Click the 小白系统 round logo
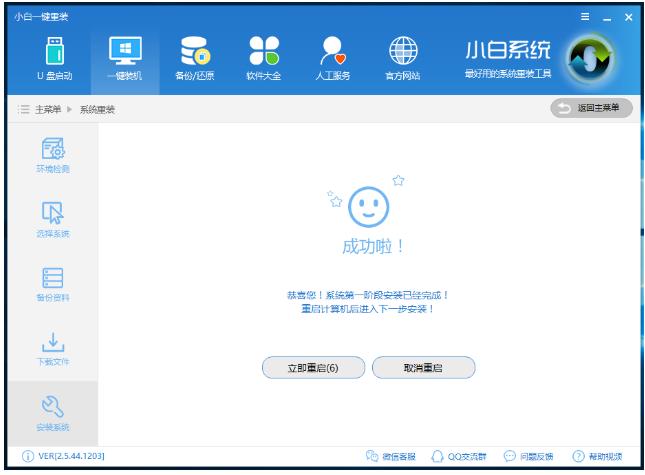Screen dimensions: 645x475 click(591, 58)
